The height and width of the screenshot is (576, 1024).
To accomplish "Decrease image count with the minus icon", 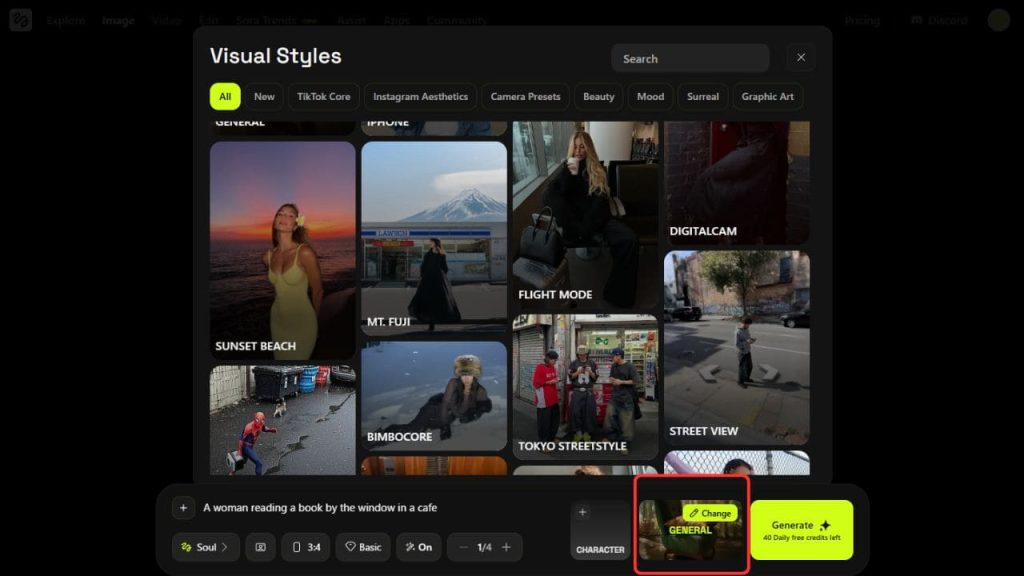I will click(463, 547).
